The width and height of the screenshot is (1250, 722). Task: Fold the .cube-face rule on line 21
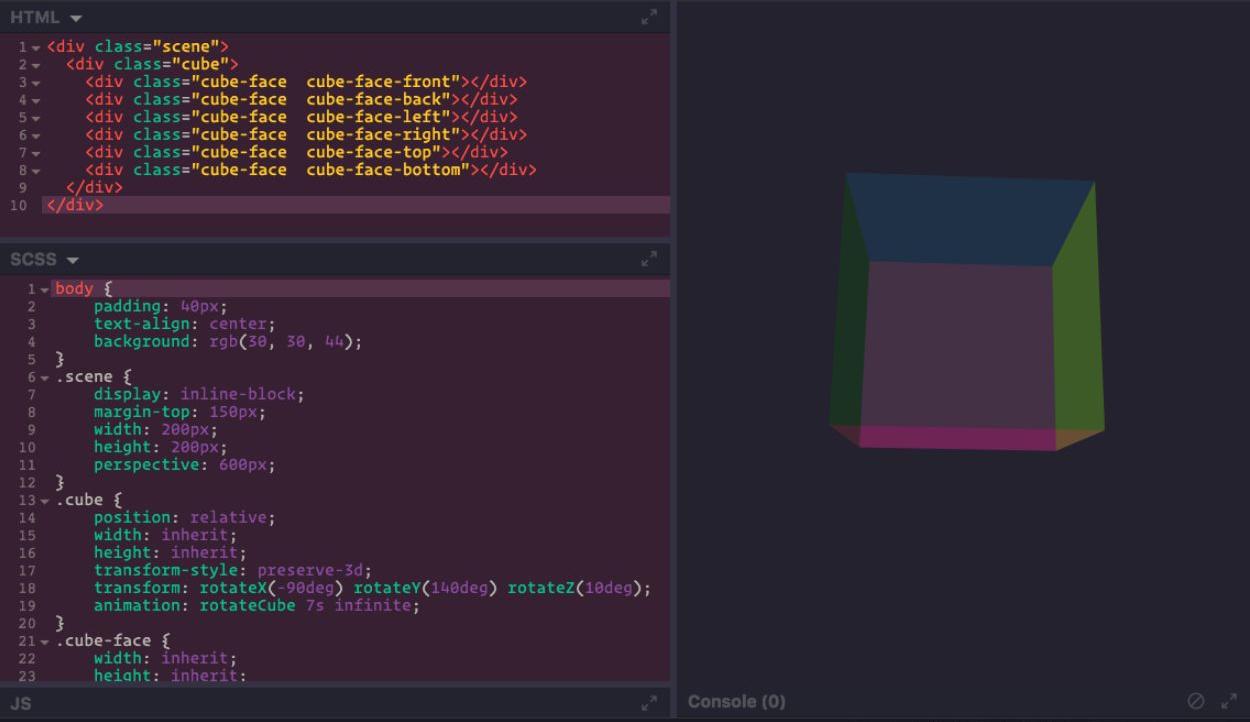[44, 642]
